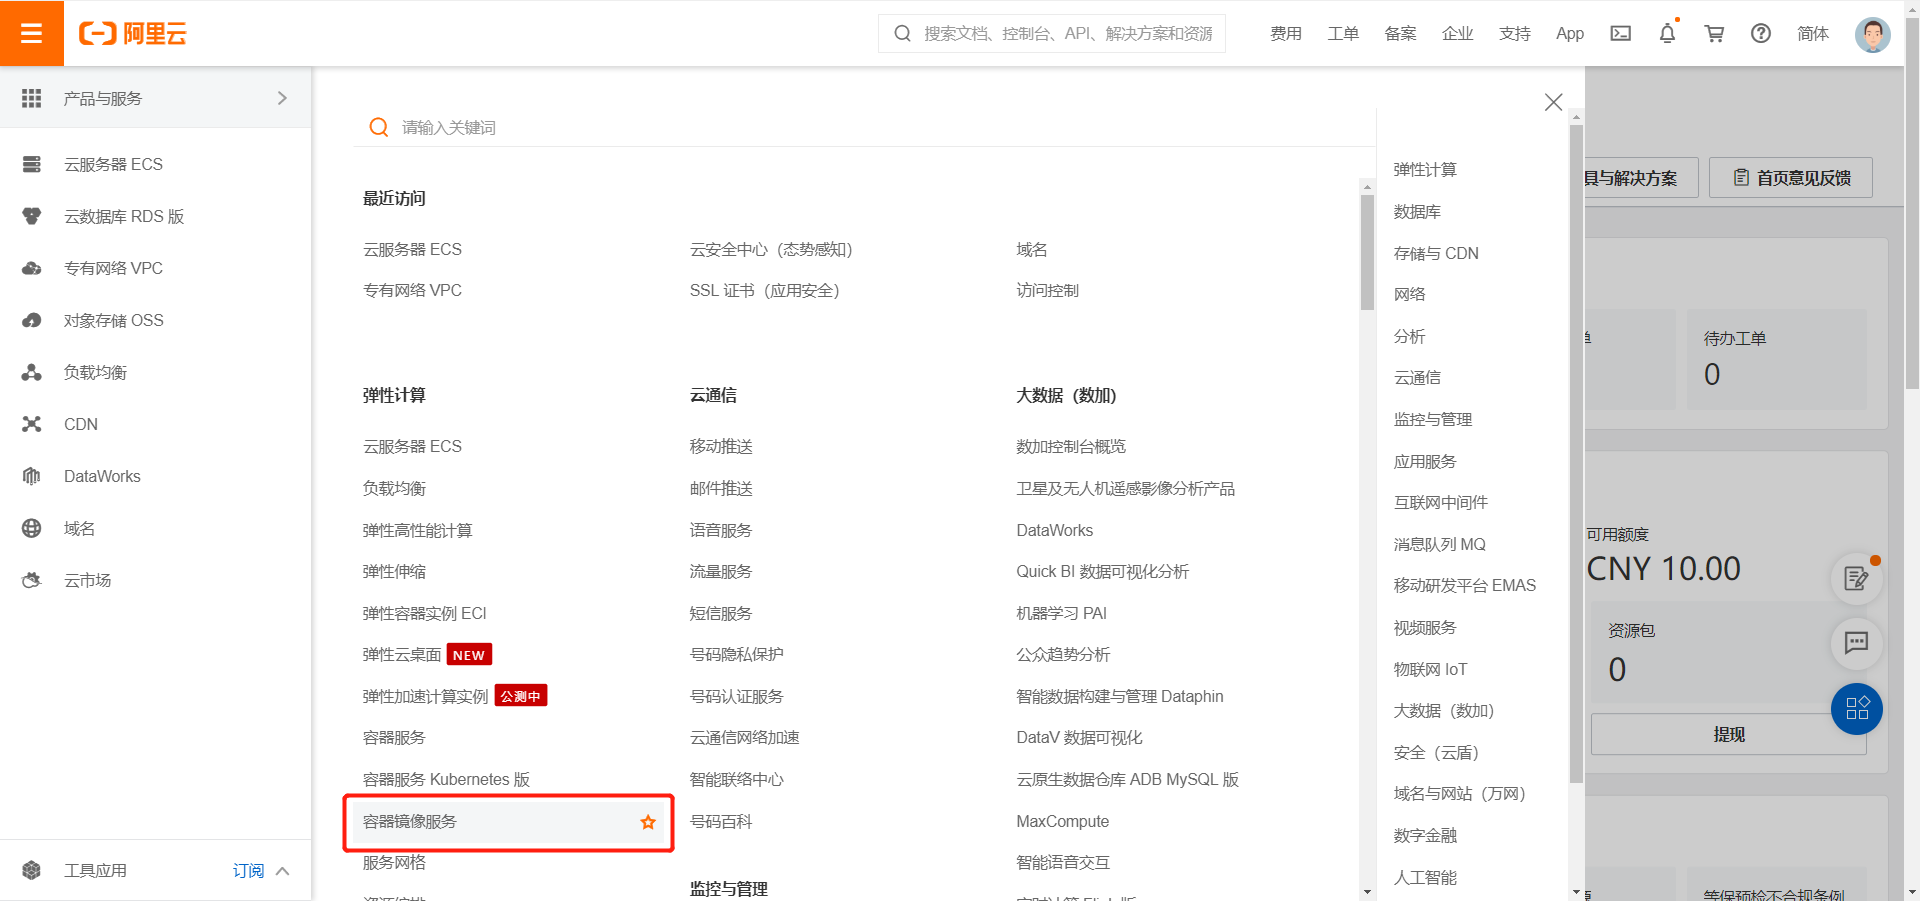1920x901 pixels.
Task: Click the user avatar icon
Action: point(1872,34)
